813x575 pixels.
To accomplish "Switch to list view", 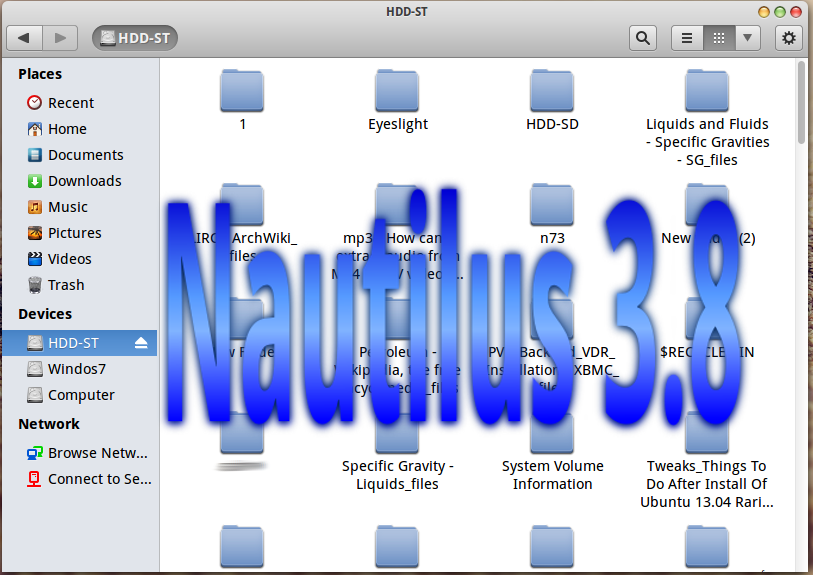I will coord(687,38).
